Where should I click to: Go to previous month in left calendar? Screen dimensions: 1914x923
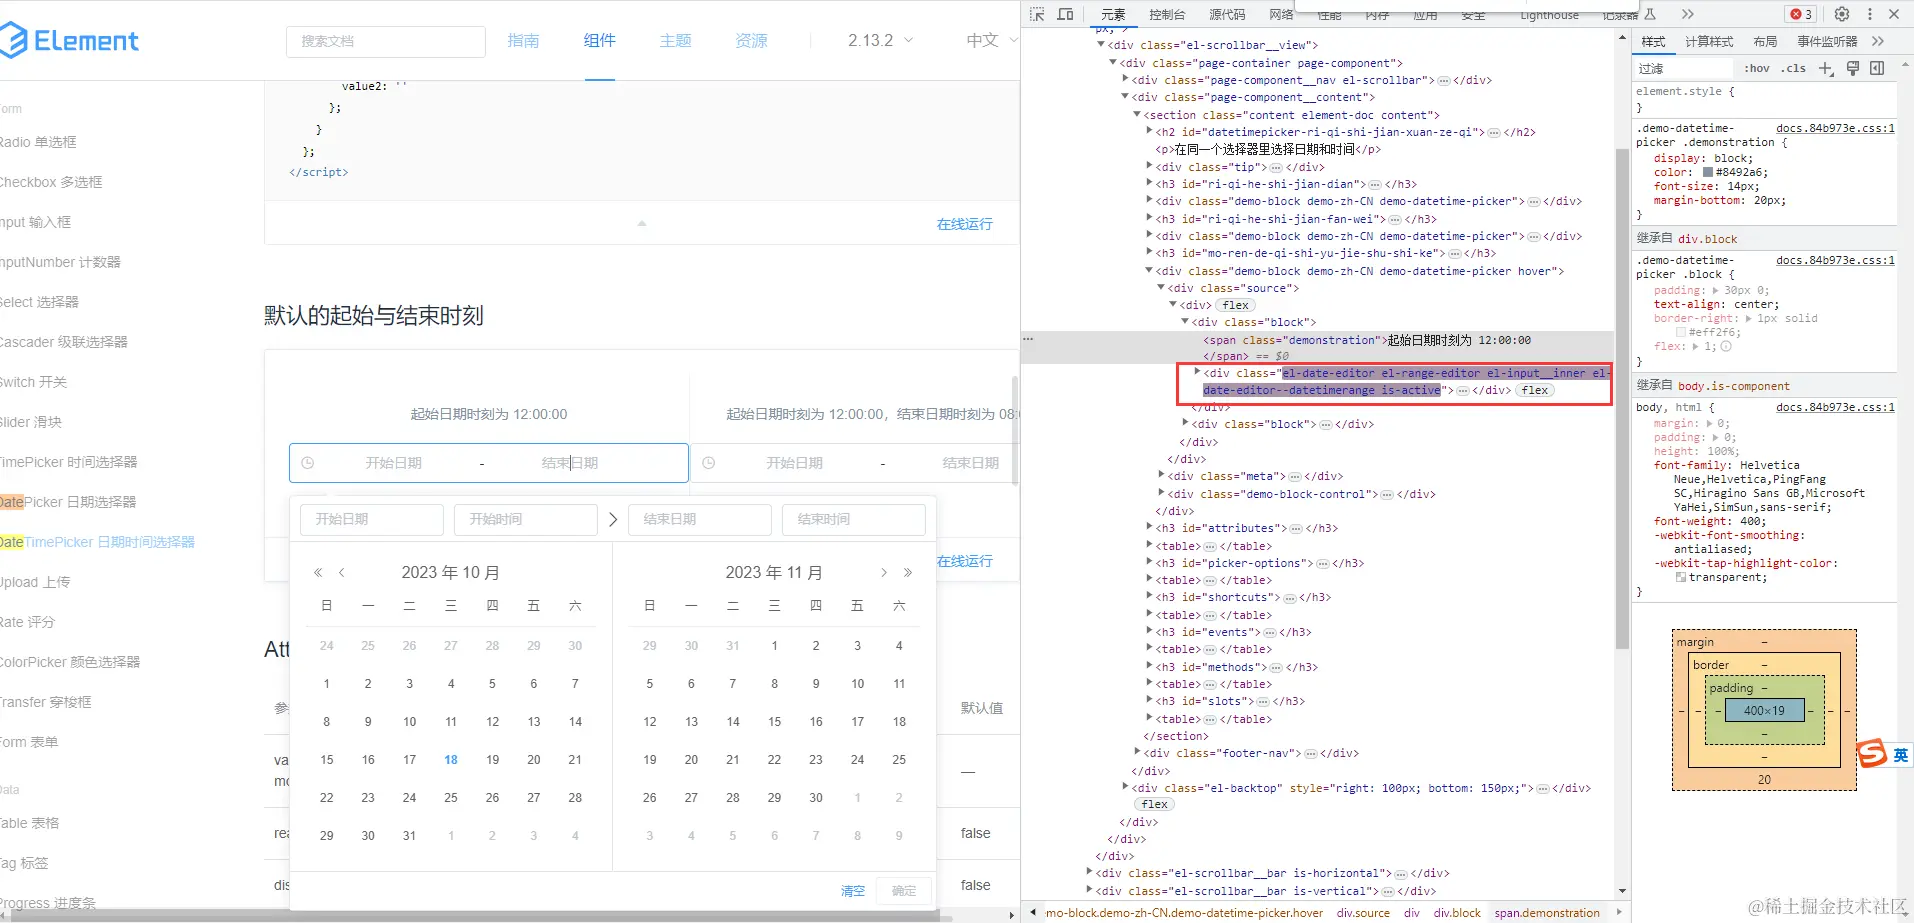[342, 573]
